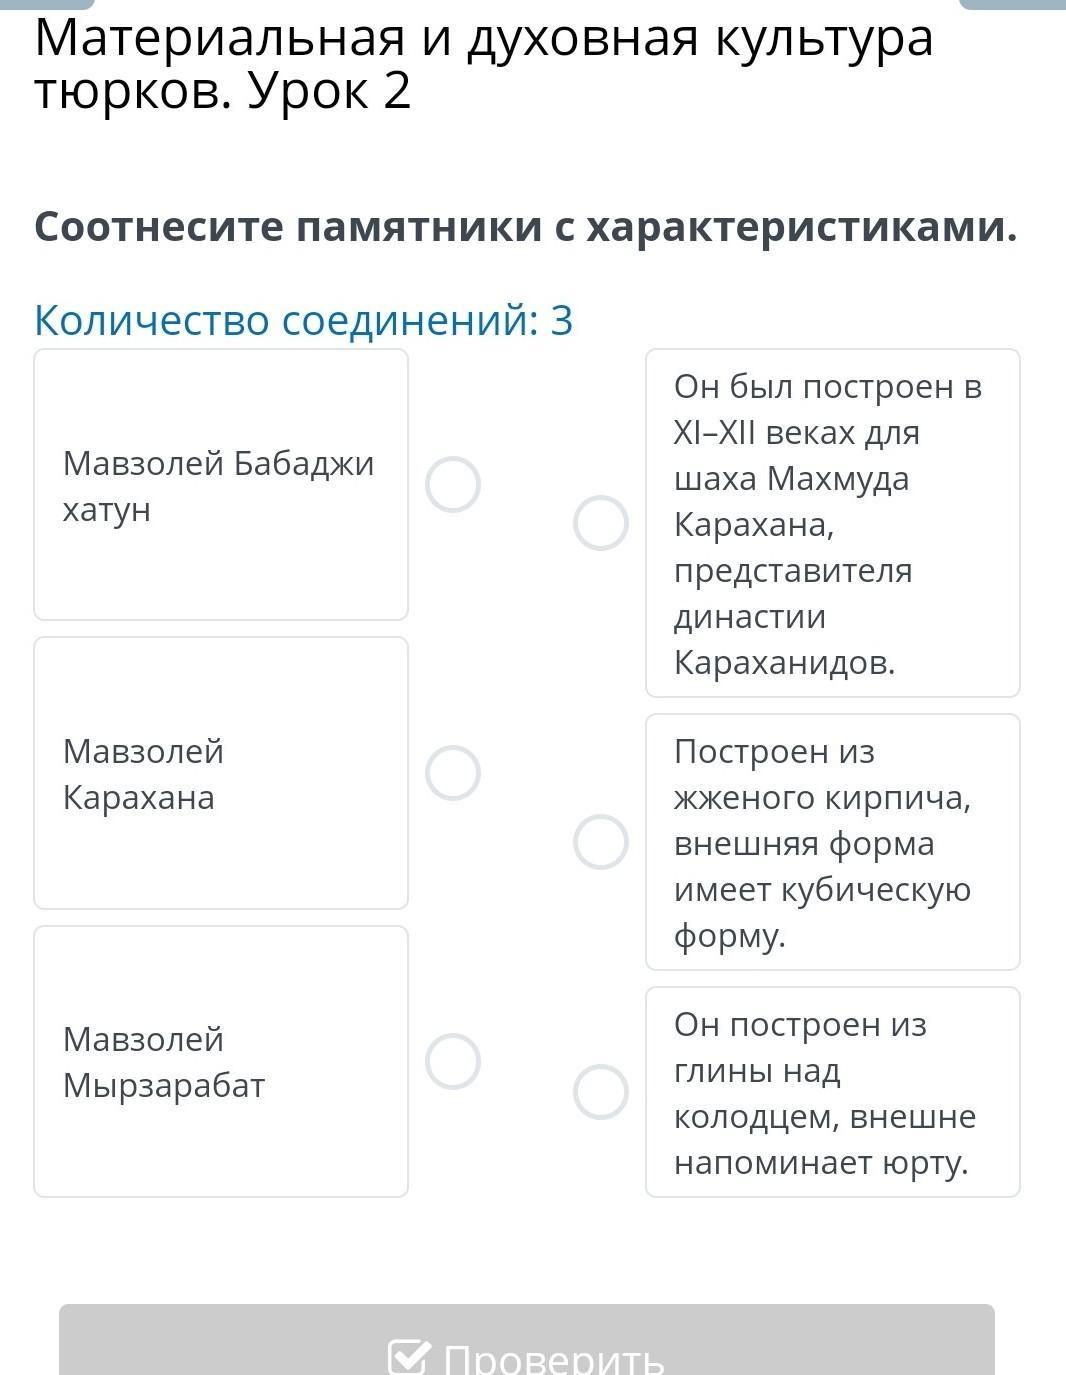Click the Мавзолей Карахана card

pyautogui.click(x=221, y=773)
